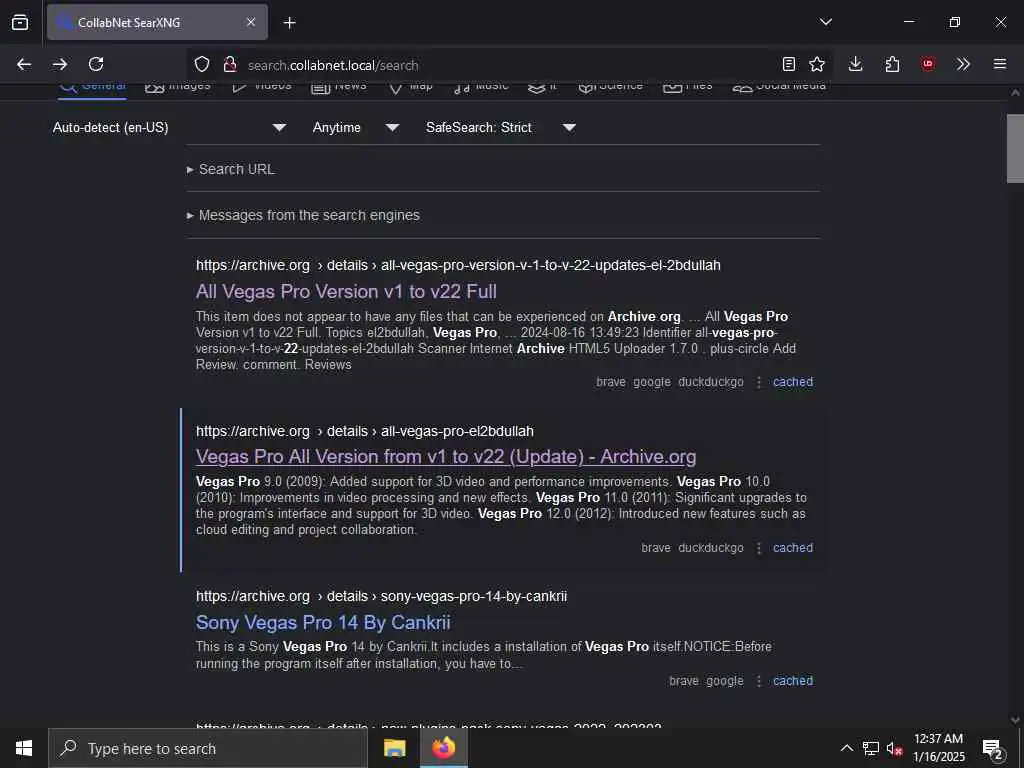The width and height of the screenshot is (1024, 768).
Task: Open the three-dot menu for Vegas Pro All Version result
Action: 759,548
